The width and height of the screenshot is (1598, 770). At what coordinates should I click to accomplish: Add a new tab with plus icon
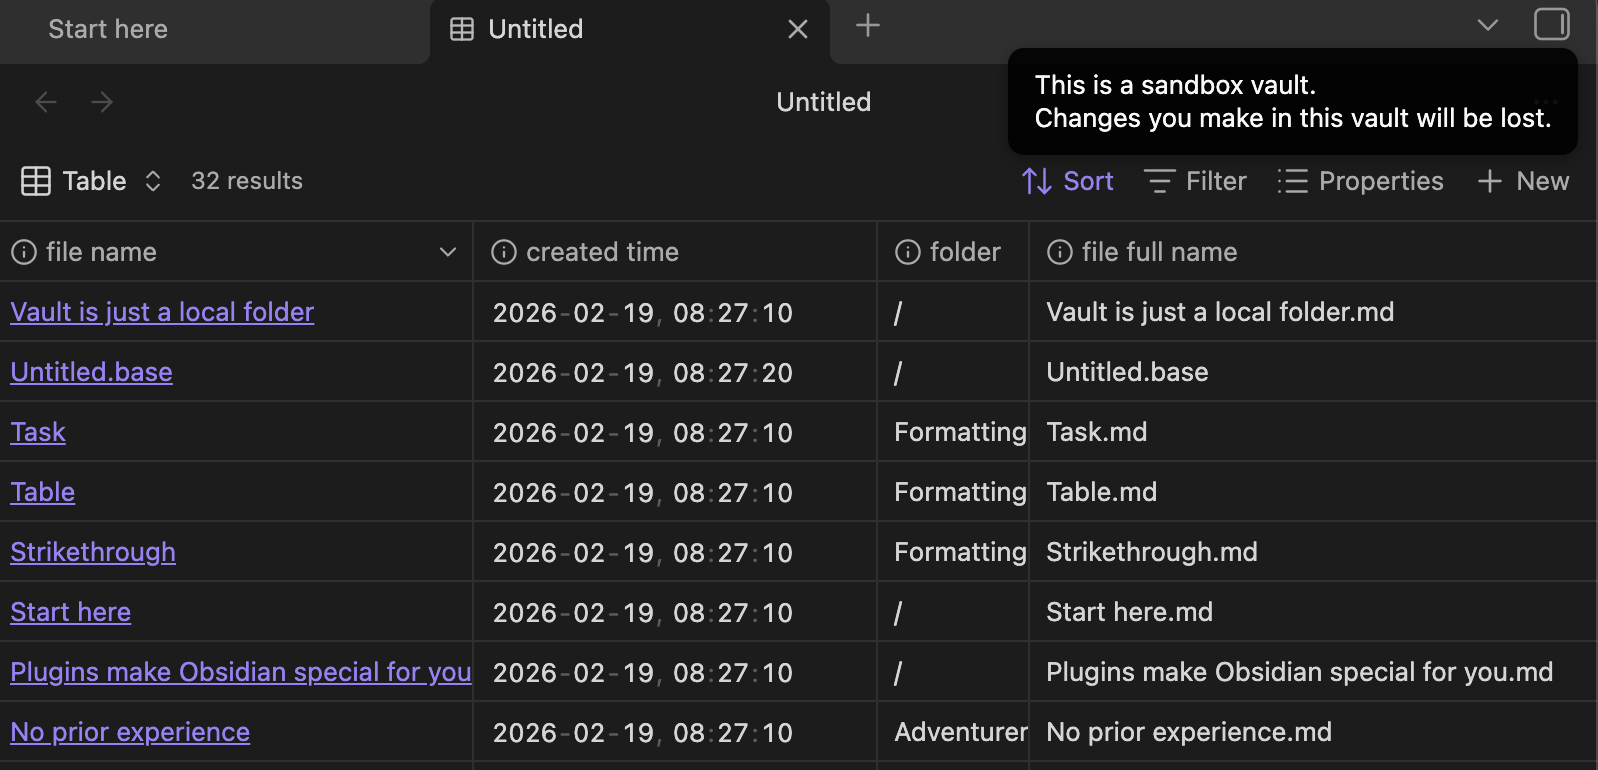point(868,26)
